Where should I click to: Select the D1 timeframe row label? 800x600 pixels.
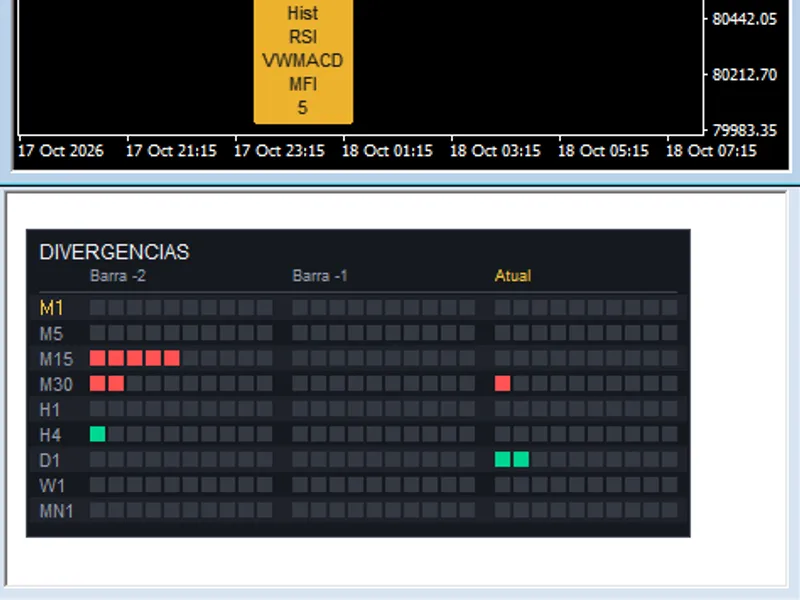pos(50,460)
